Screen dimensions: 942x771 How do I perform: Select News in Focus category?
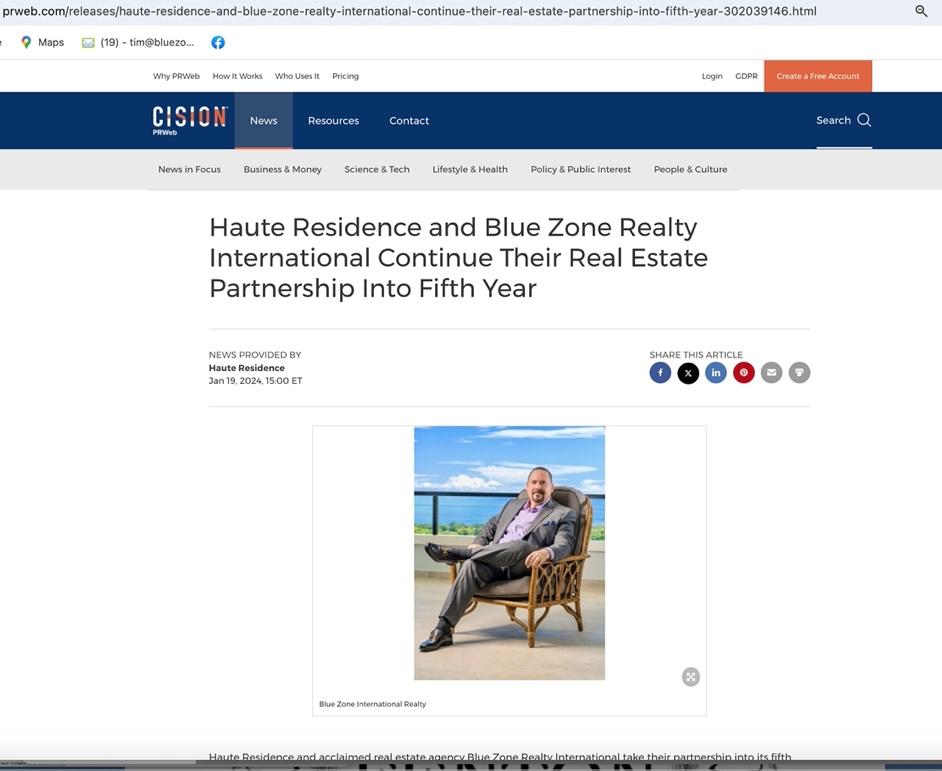pos(189,169)
